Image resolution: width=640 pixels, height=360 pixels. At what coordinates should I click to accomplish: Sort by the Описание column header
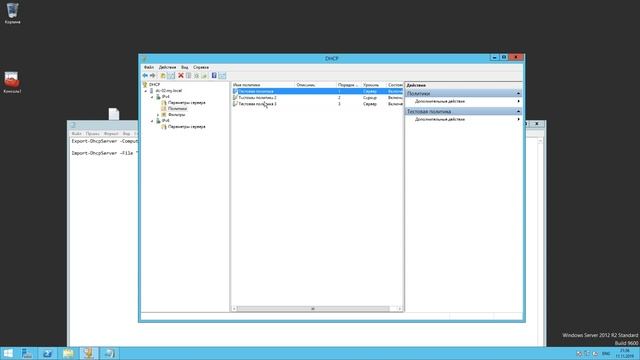click(x=316, y=85)
